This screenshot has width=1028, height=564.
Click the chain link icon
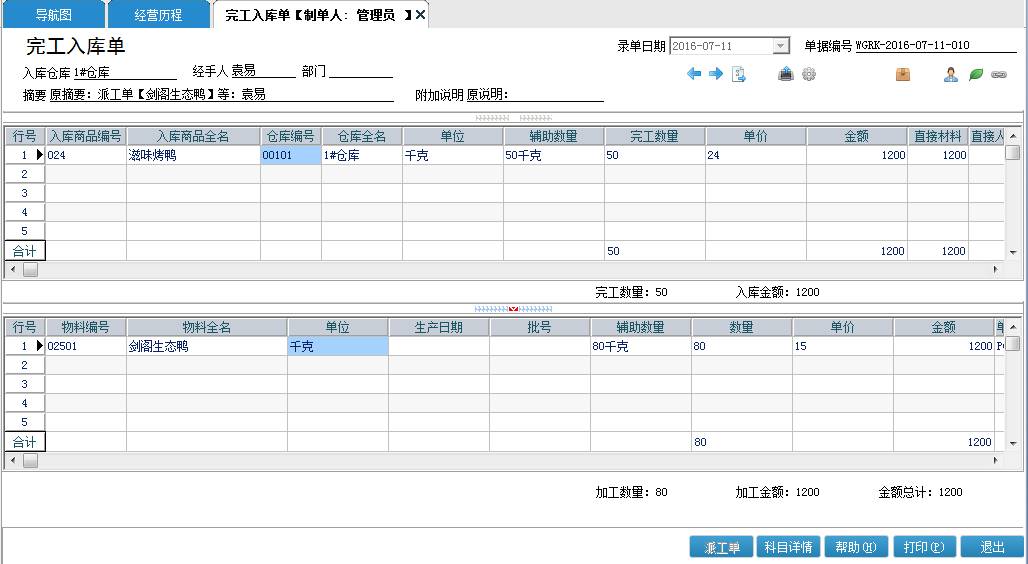[998, 75]
